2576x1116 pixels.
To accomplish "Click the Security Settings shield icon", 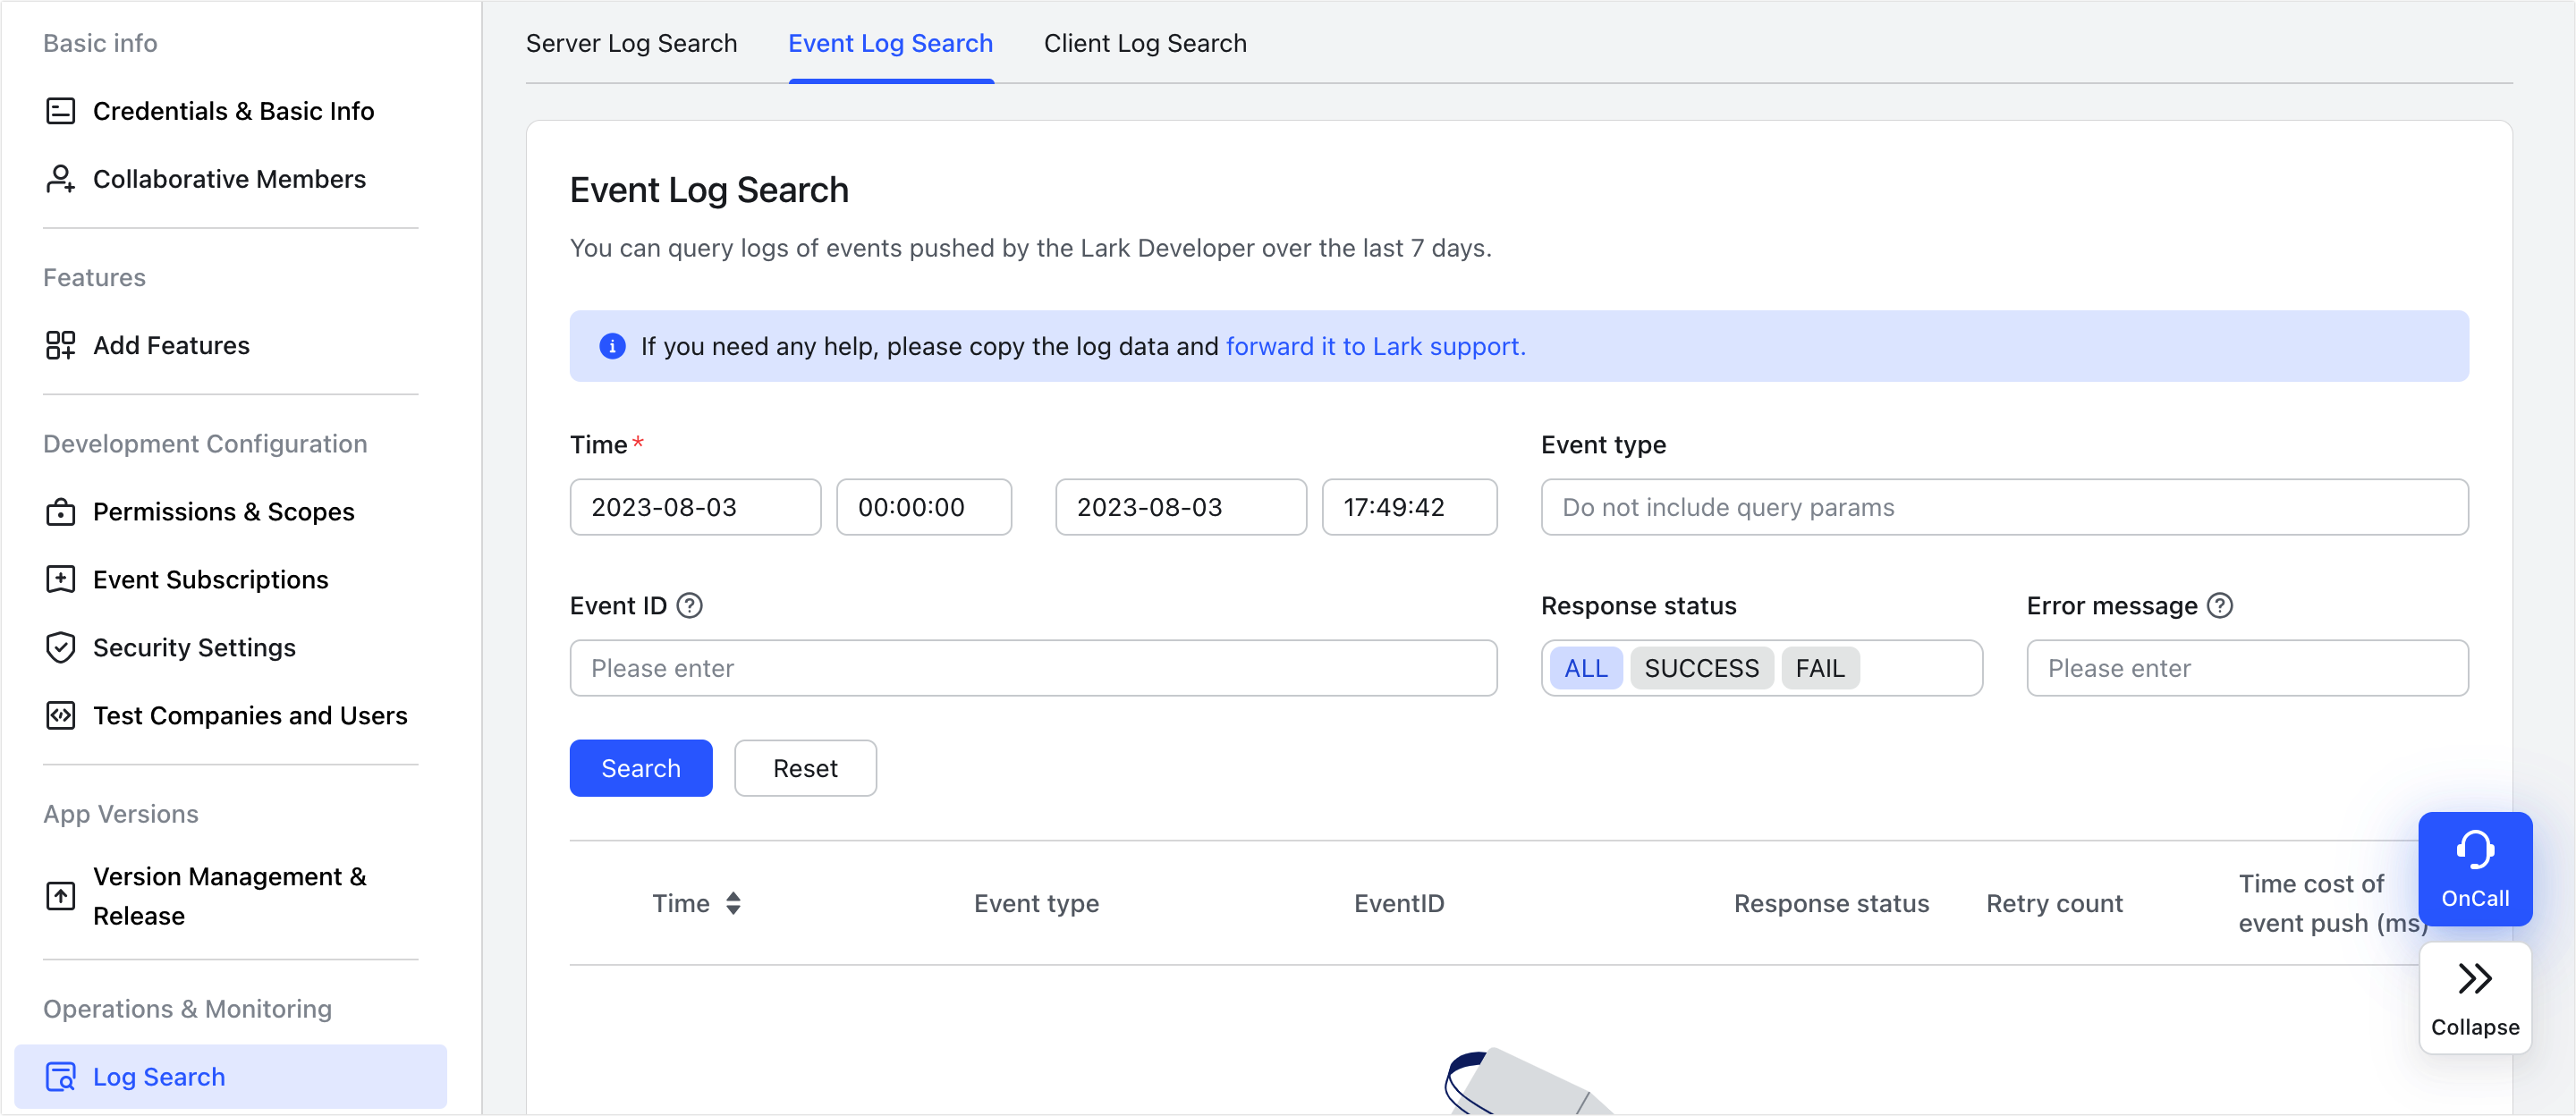I will coord(61,648).
